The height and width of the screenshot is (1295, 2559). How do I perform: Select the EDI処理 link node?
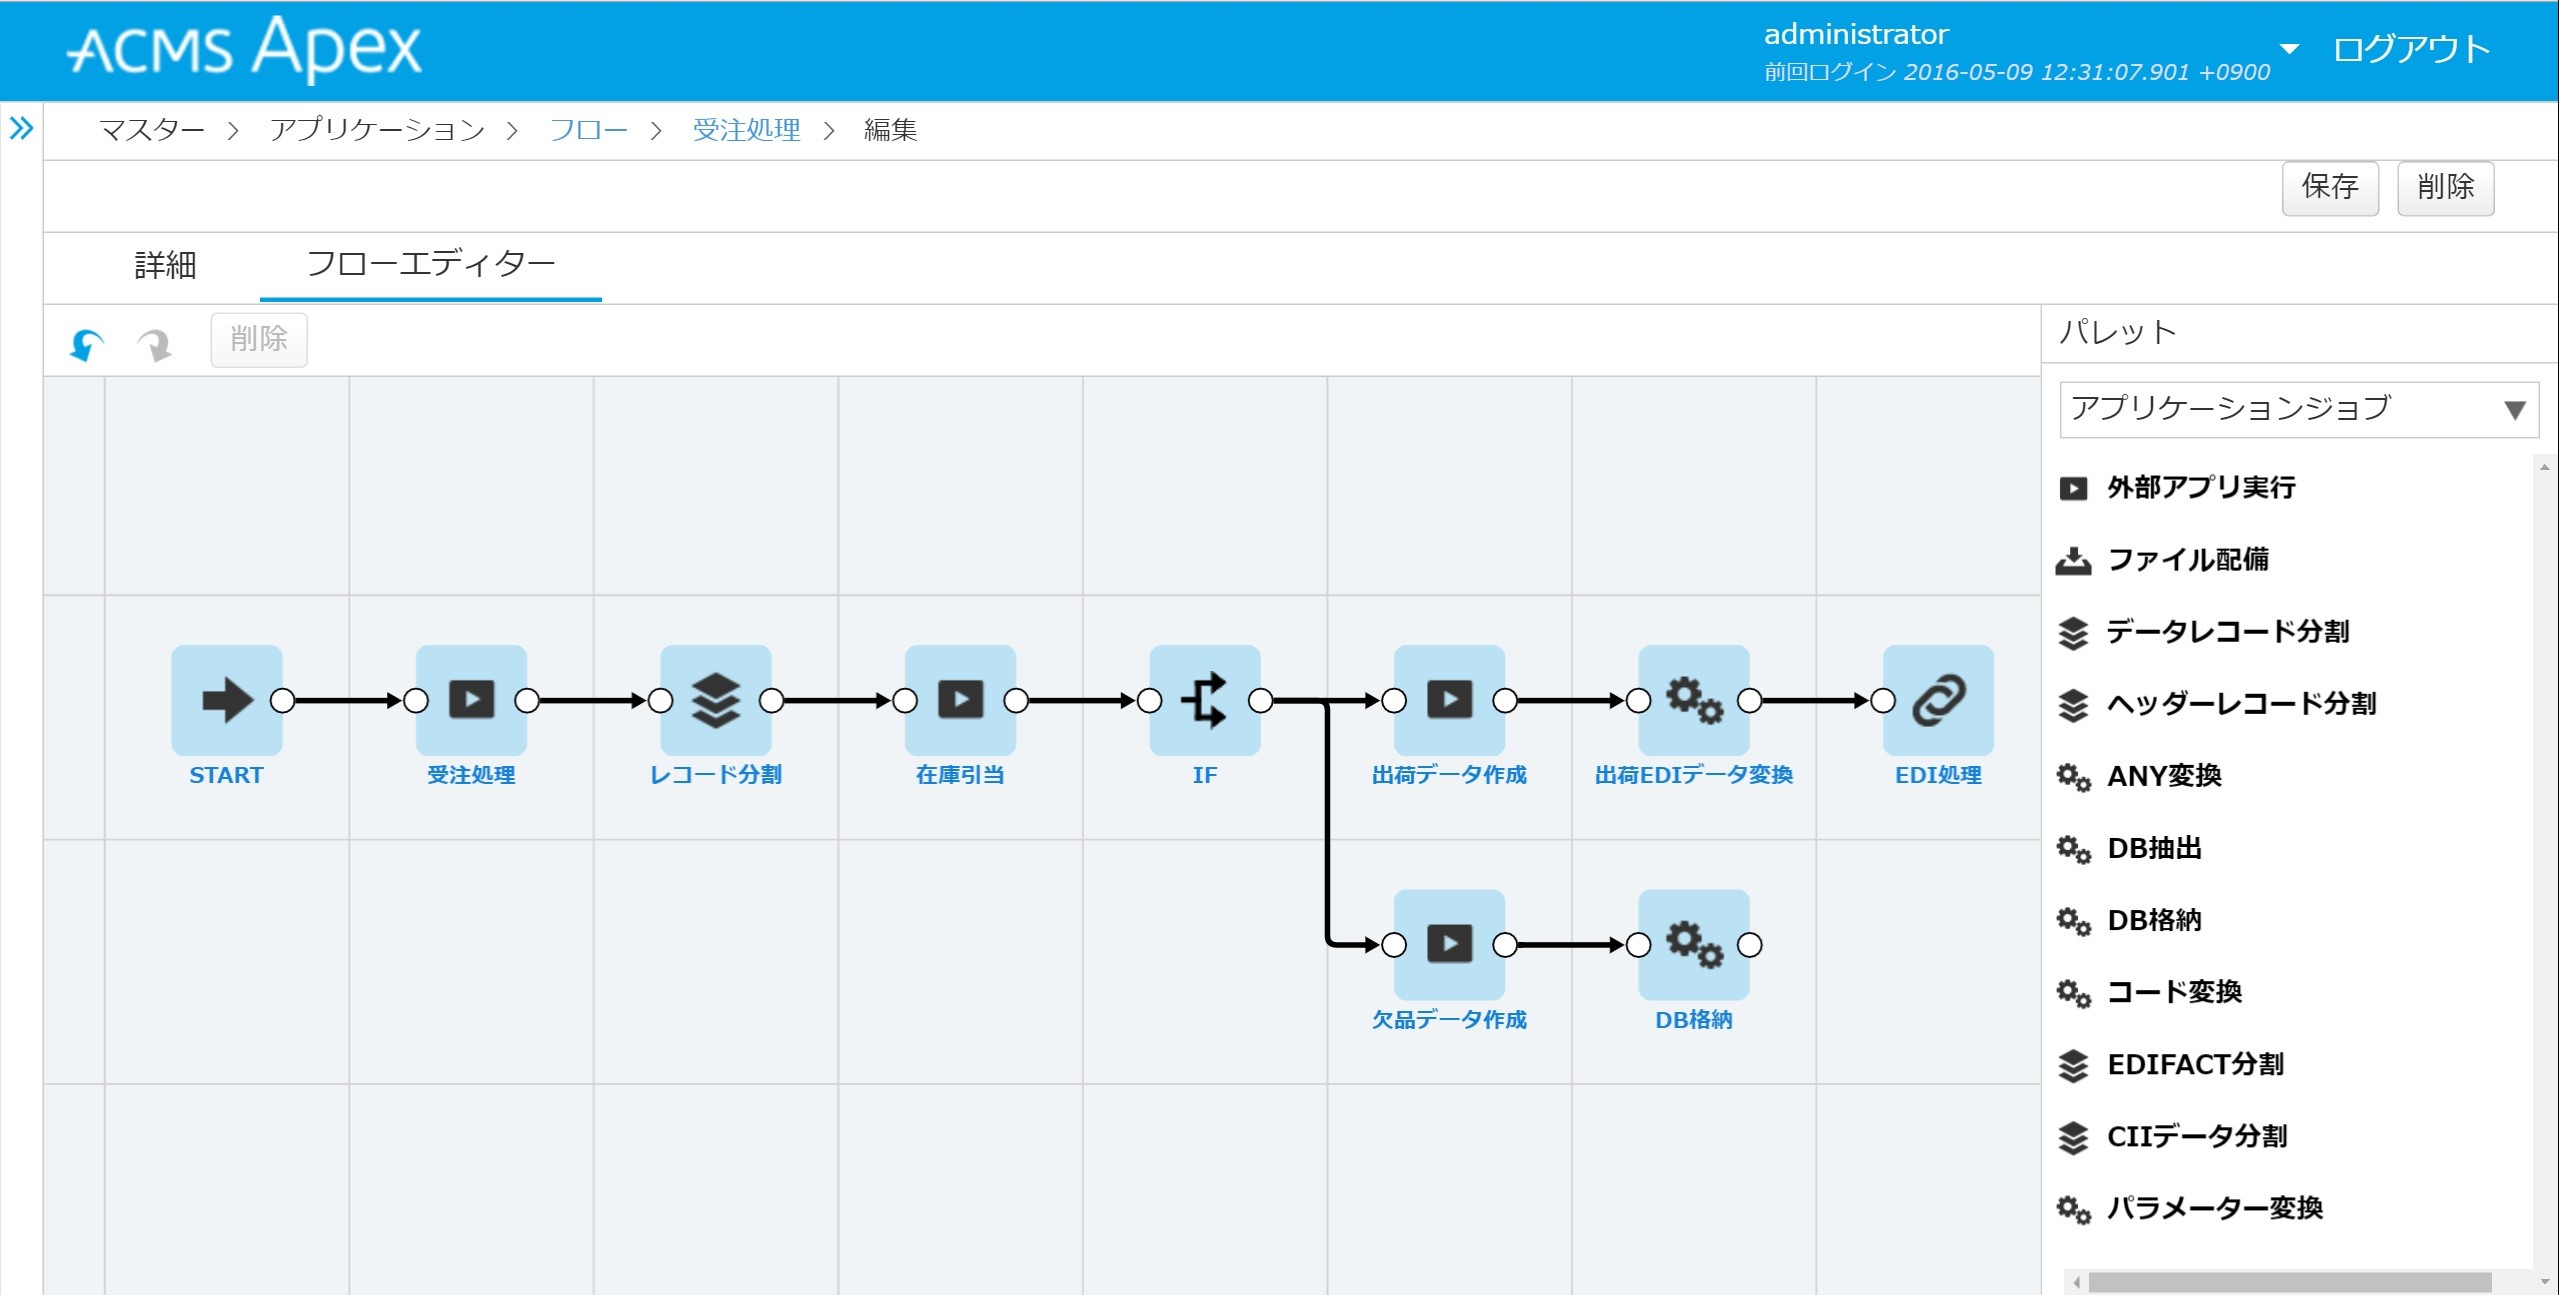[1938, 700]
